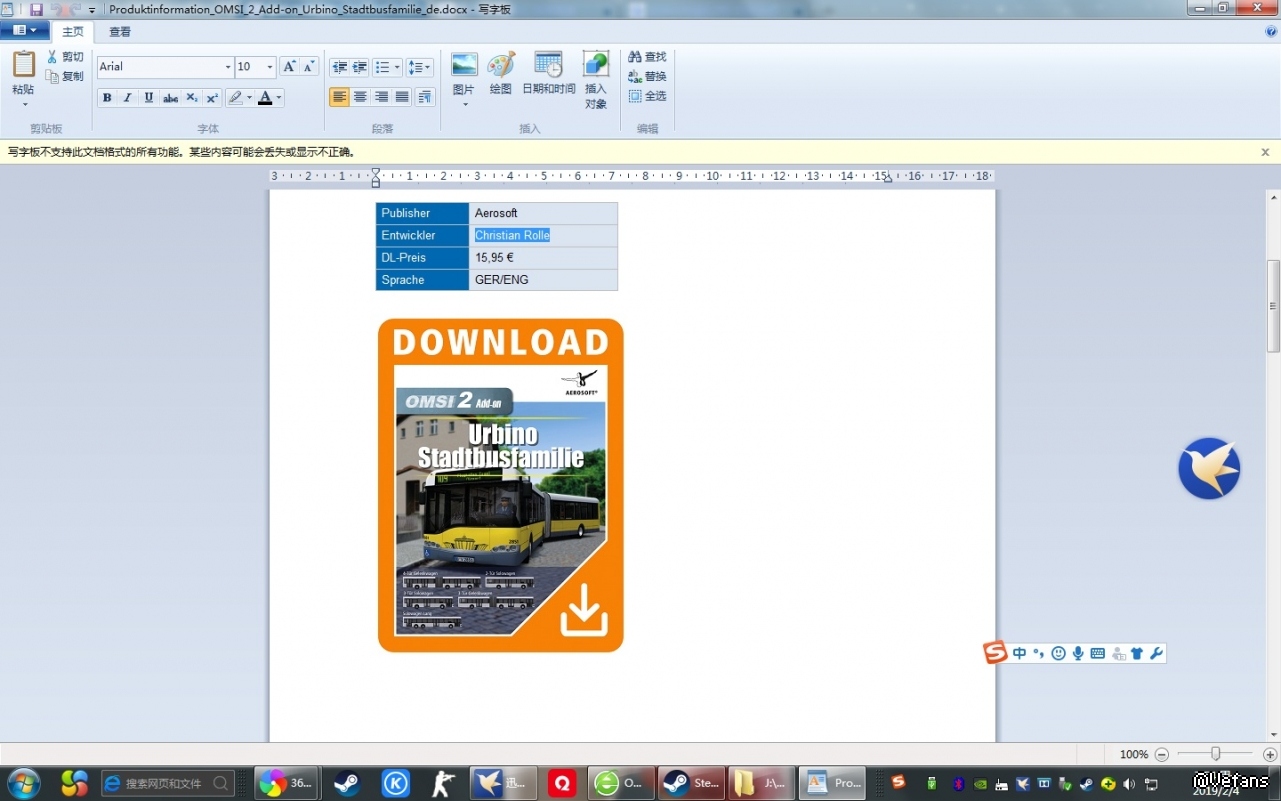The width and height of the screenshot is (1281, 801).
Task: Insert a Paint drawing
Action: pyautogui.click(x=500, y=74)
